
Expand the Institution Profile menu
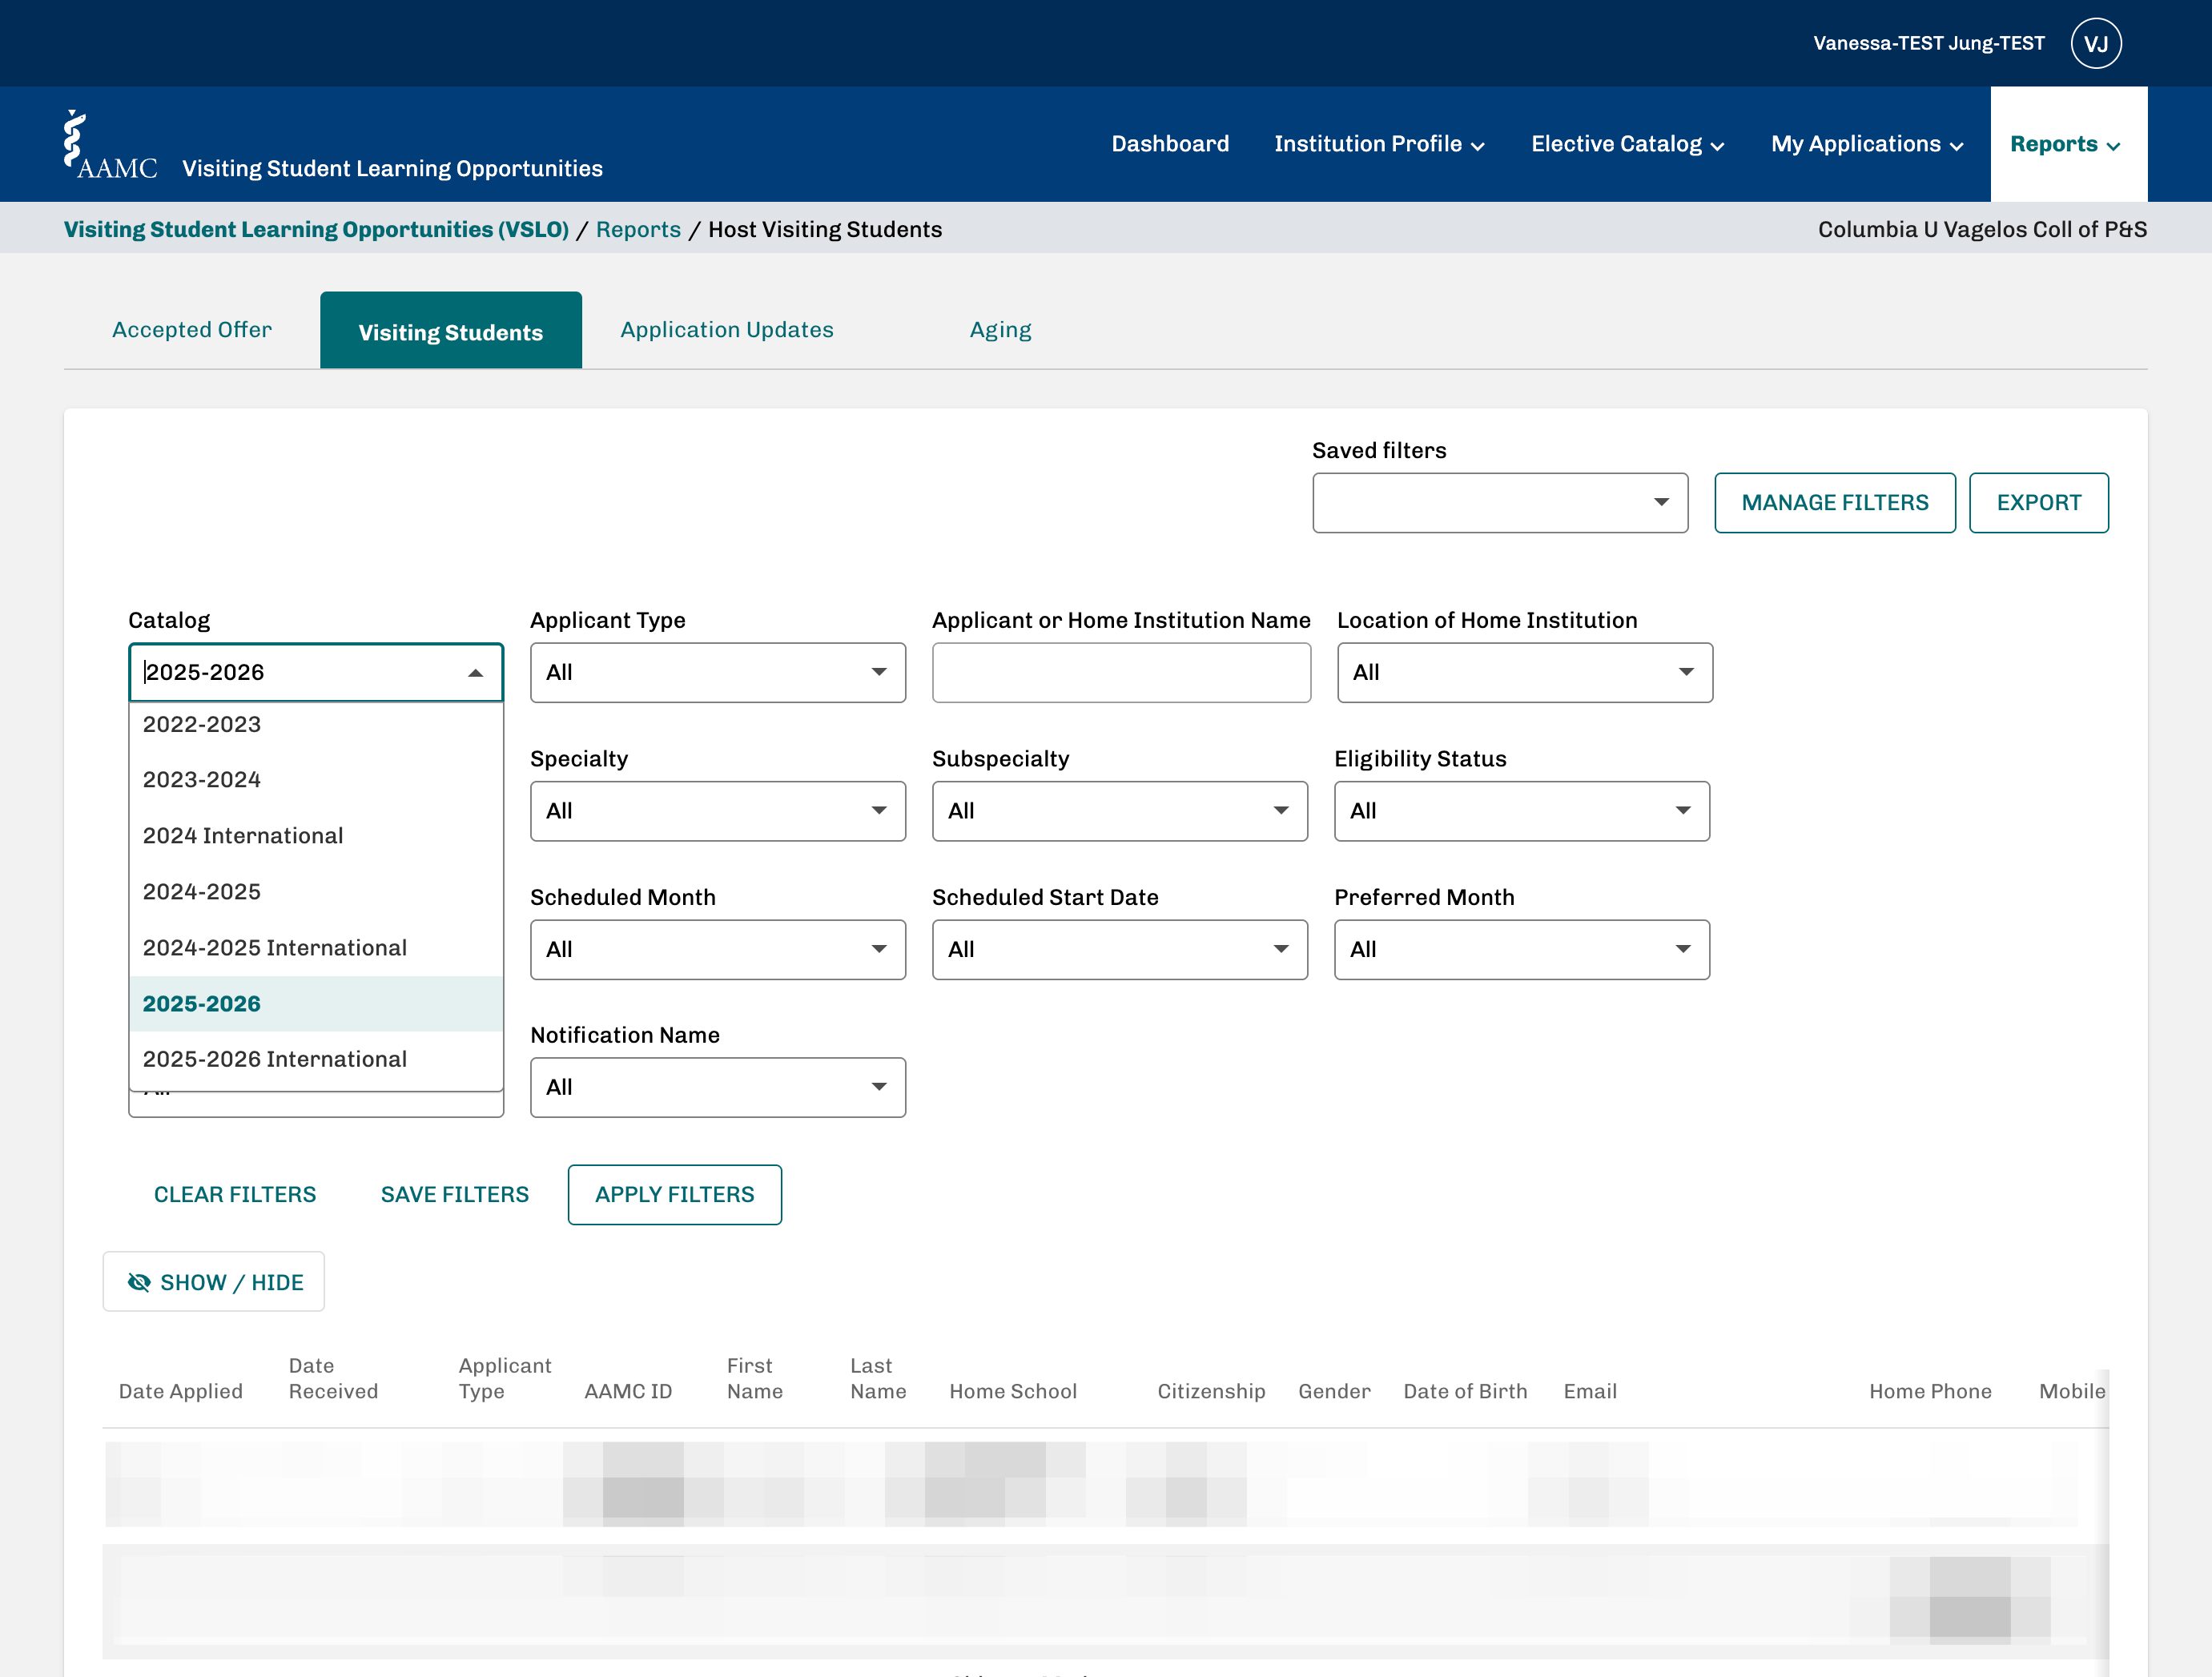point(1379,144)
